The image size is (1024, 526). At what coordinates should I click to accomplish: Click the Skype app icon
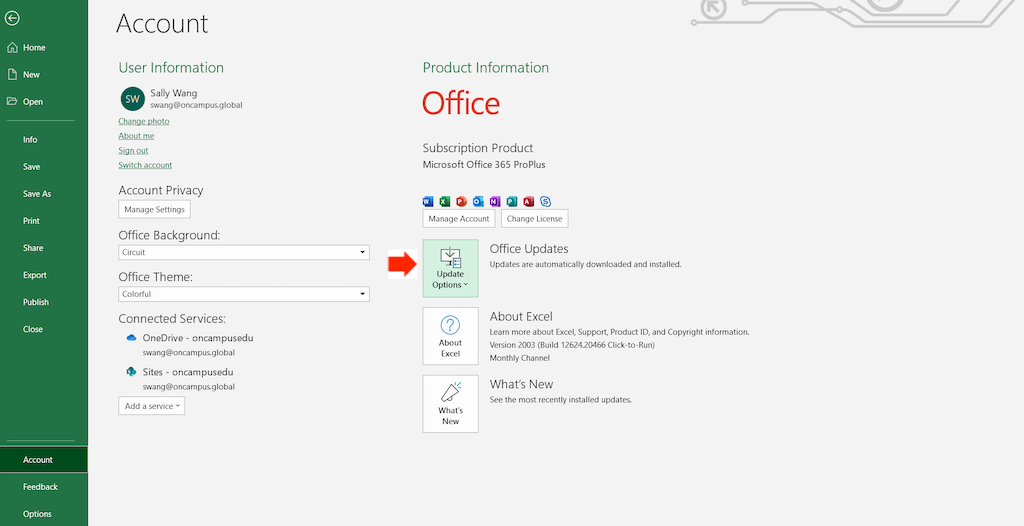tap(545, 201)
